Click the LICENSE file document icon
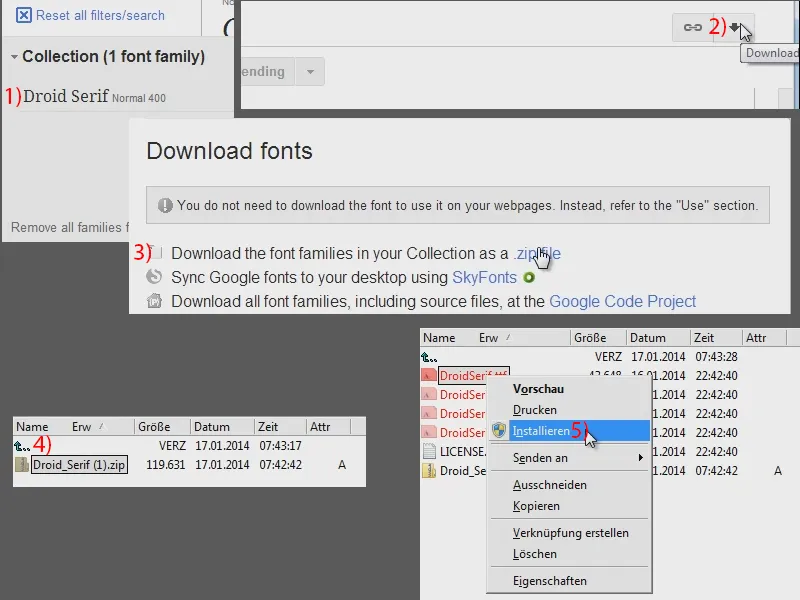Image resolution: width=800 pixels, height=600 pixels. (x=429, y=452)
